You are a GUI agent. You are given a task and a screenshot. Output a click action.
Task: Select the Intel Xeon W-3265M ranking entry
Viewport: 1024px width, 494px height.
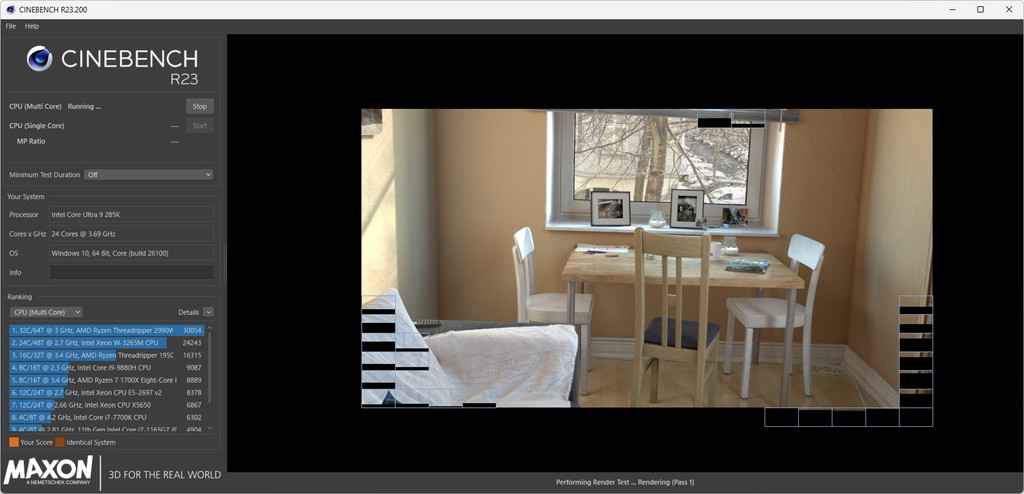point(106,343)
